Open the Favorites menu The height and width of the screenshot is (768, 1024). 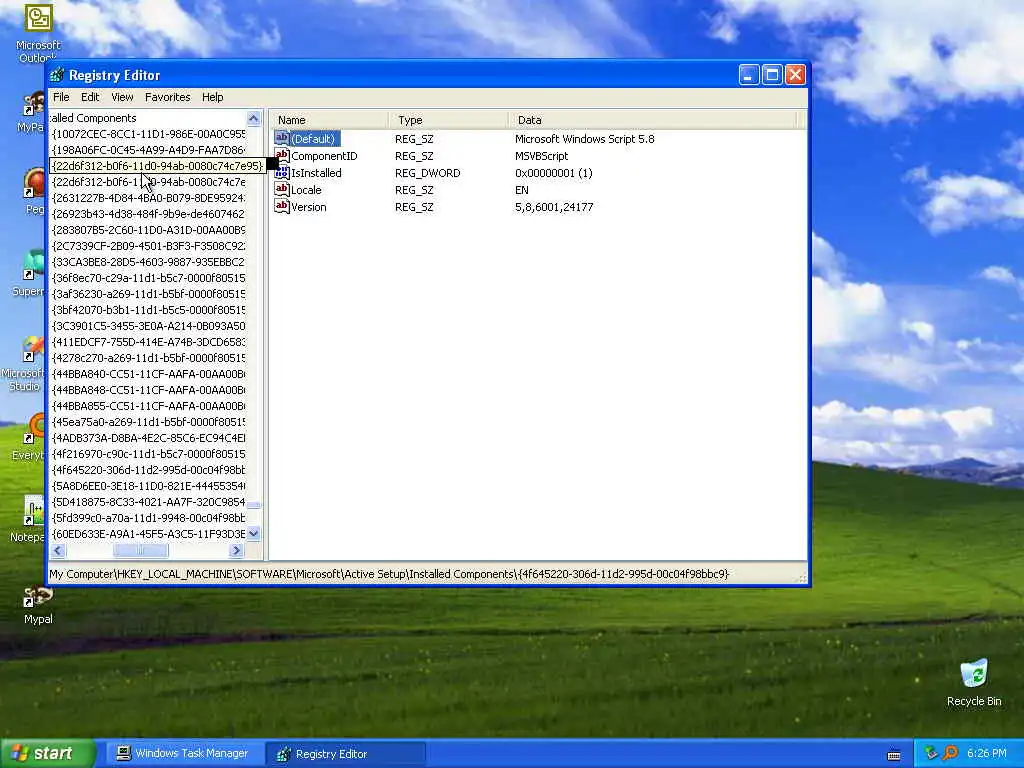coord(168,97)
